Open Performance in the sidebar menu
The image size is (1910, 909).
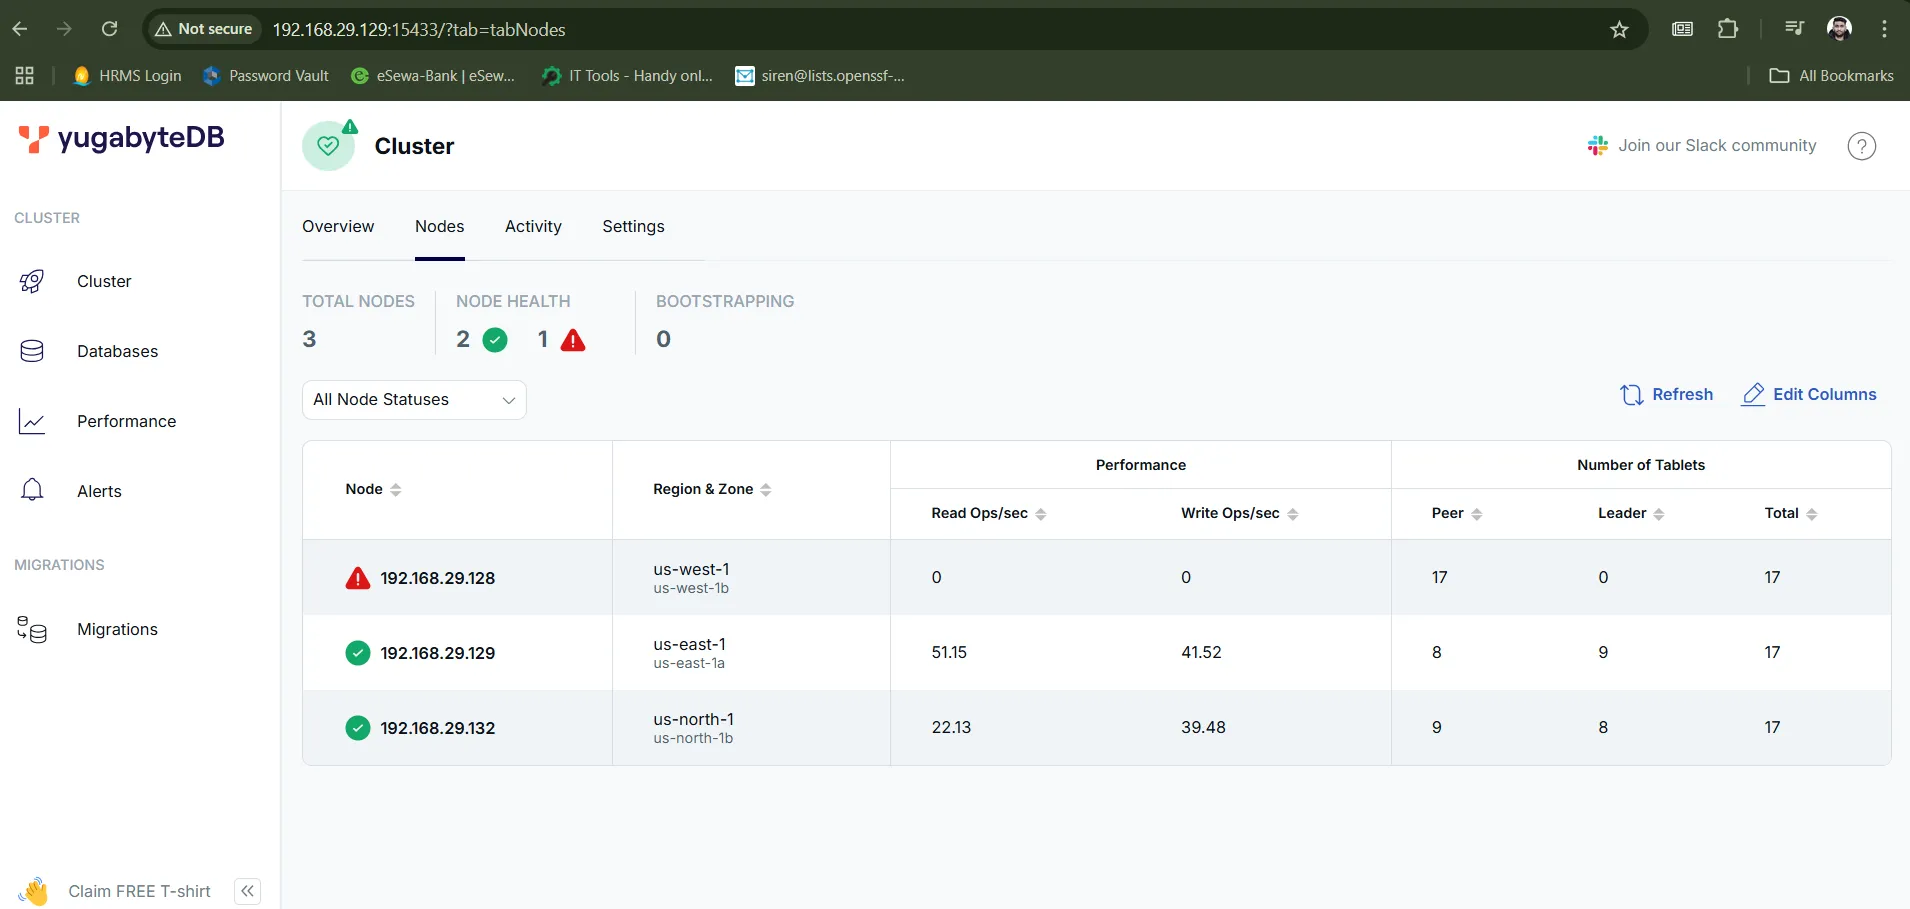126,421
